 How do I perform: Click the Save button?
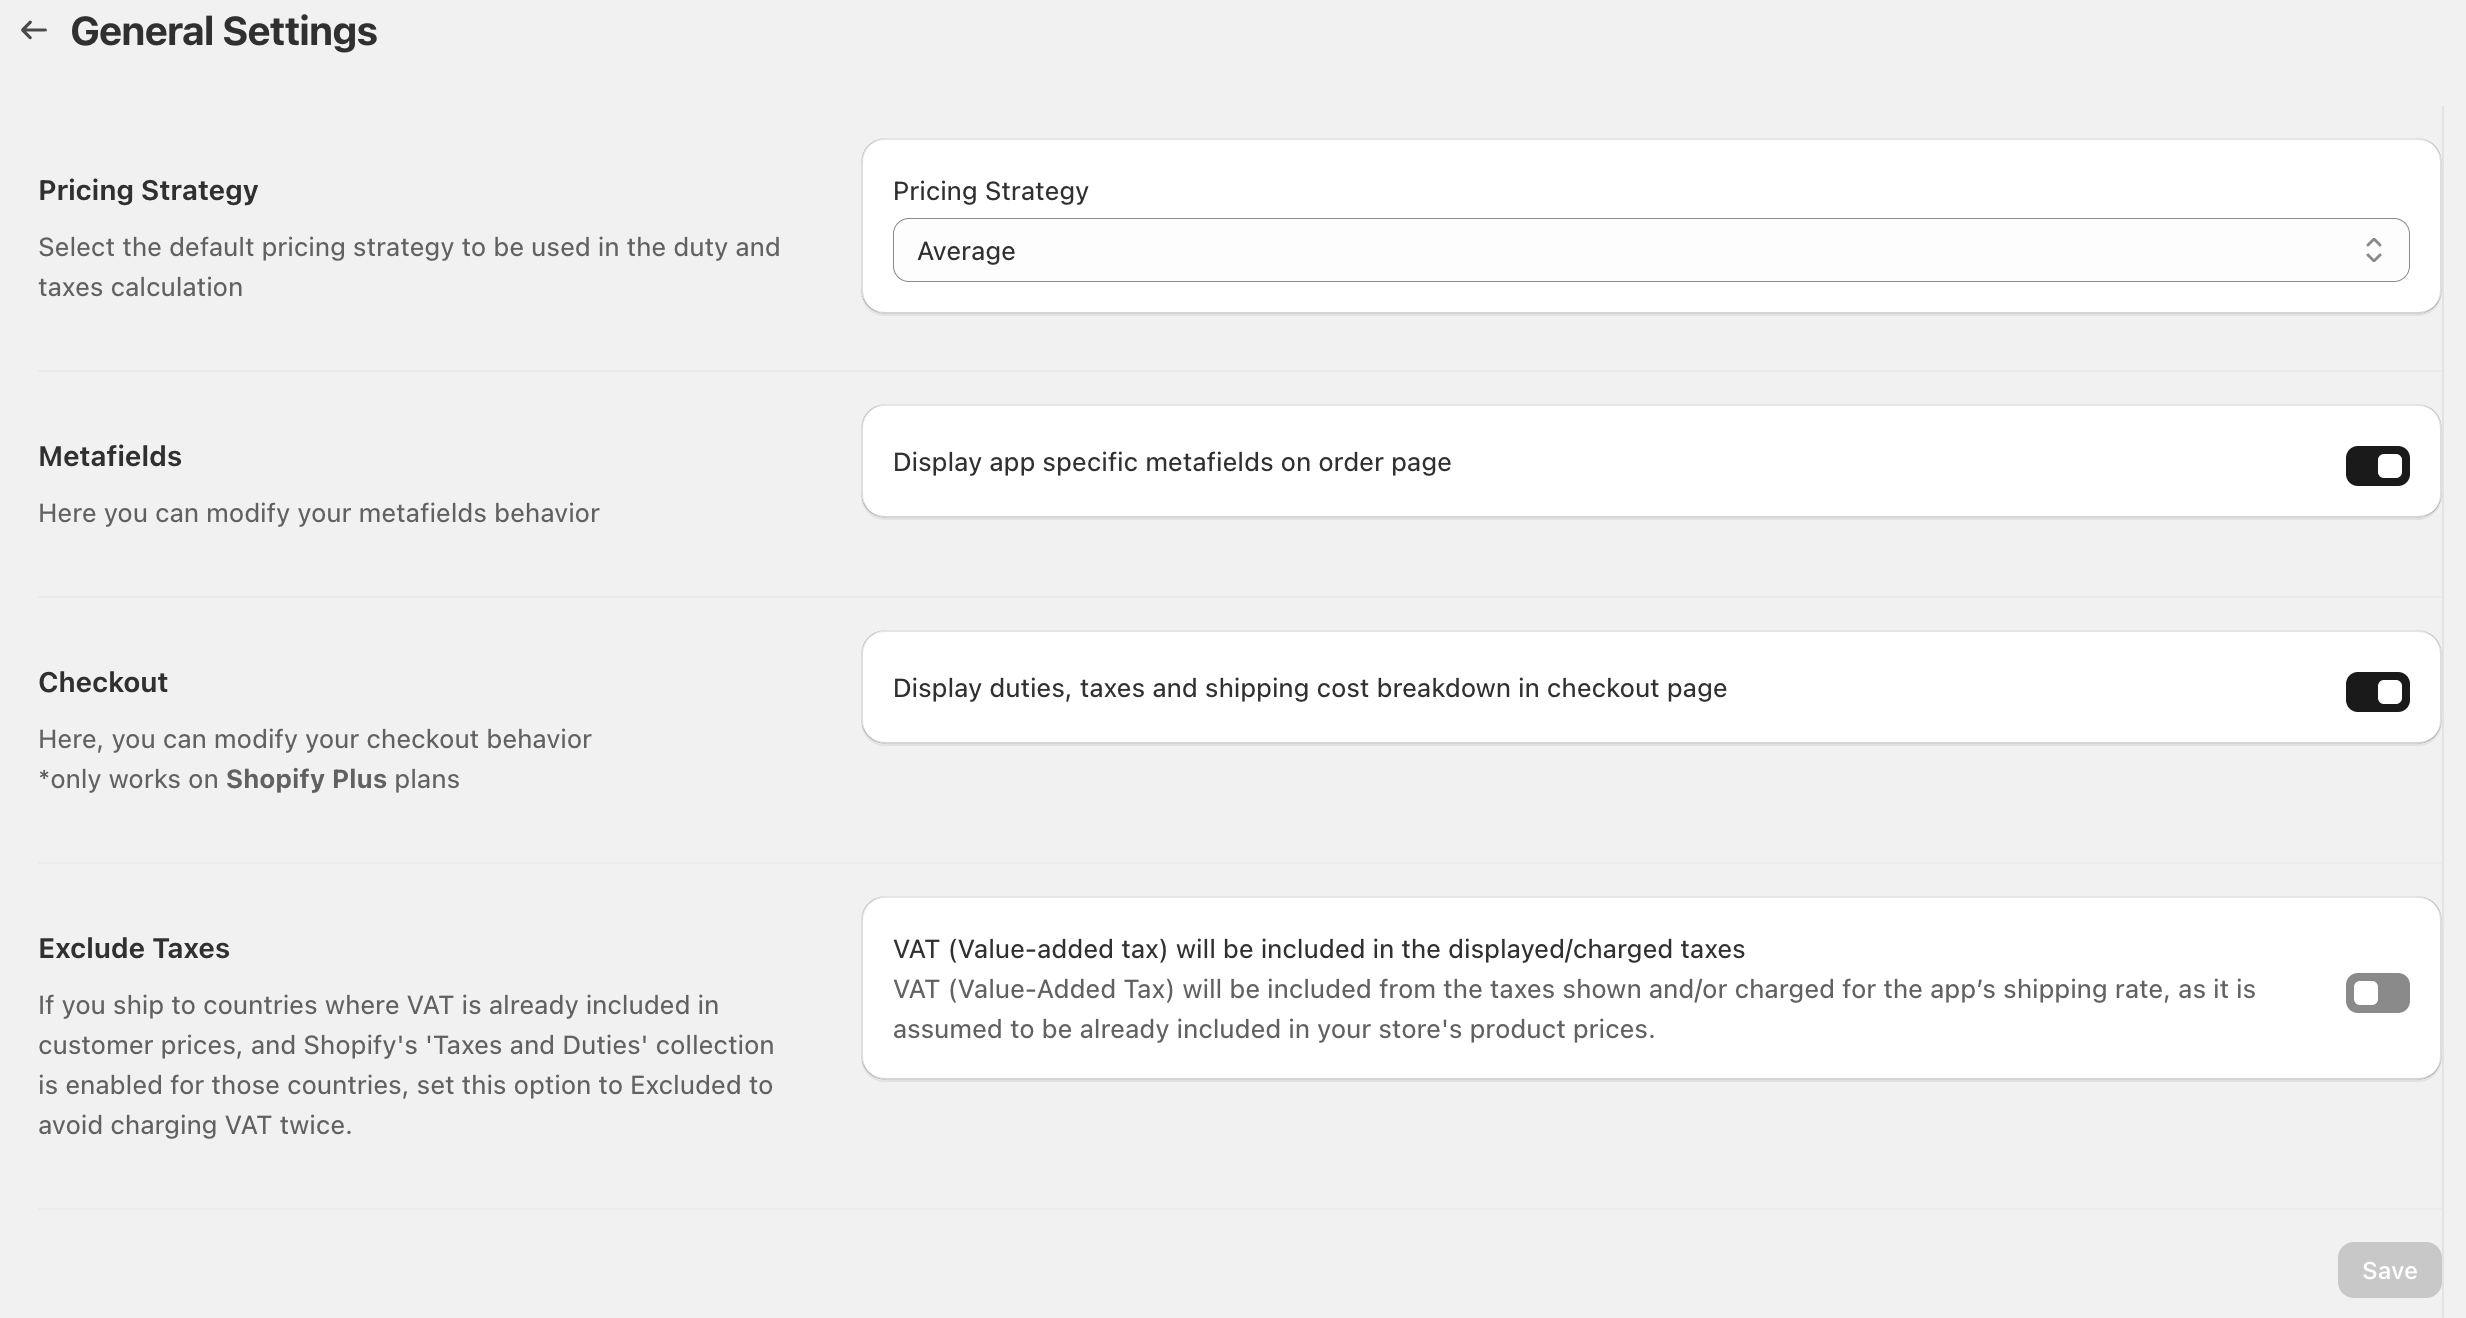[2389, 1270]
